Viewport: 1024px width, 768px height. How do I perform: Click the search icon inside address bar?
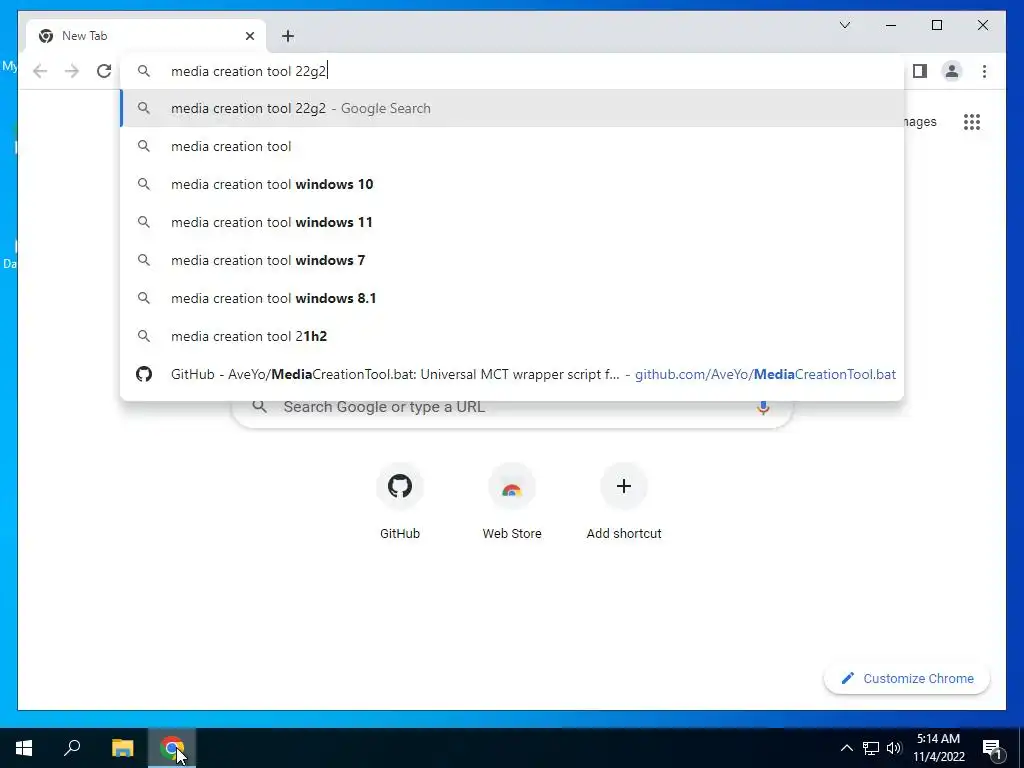[x=144, y=71]
